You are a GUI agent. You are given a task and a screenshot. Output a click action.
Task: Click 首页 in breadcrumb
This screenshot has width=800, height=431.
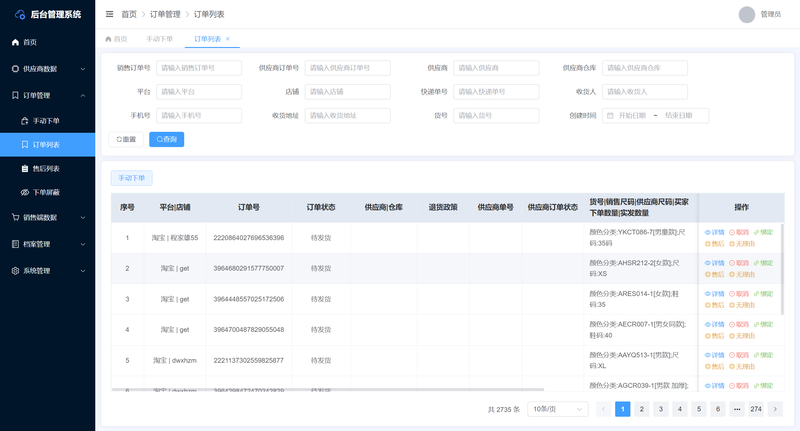pos(129,14)
